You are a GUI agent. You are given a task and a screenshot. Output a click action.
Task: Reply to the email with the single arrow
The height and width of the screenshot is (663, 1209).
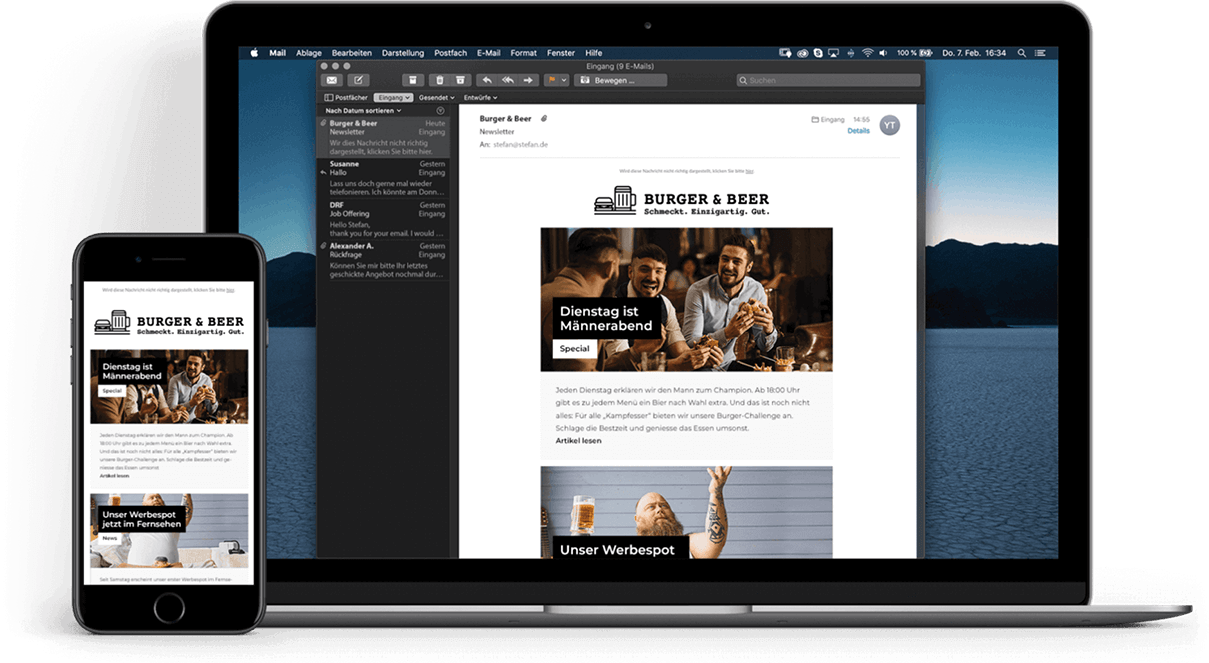click(x=487, y=80)
